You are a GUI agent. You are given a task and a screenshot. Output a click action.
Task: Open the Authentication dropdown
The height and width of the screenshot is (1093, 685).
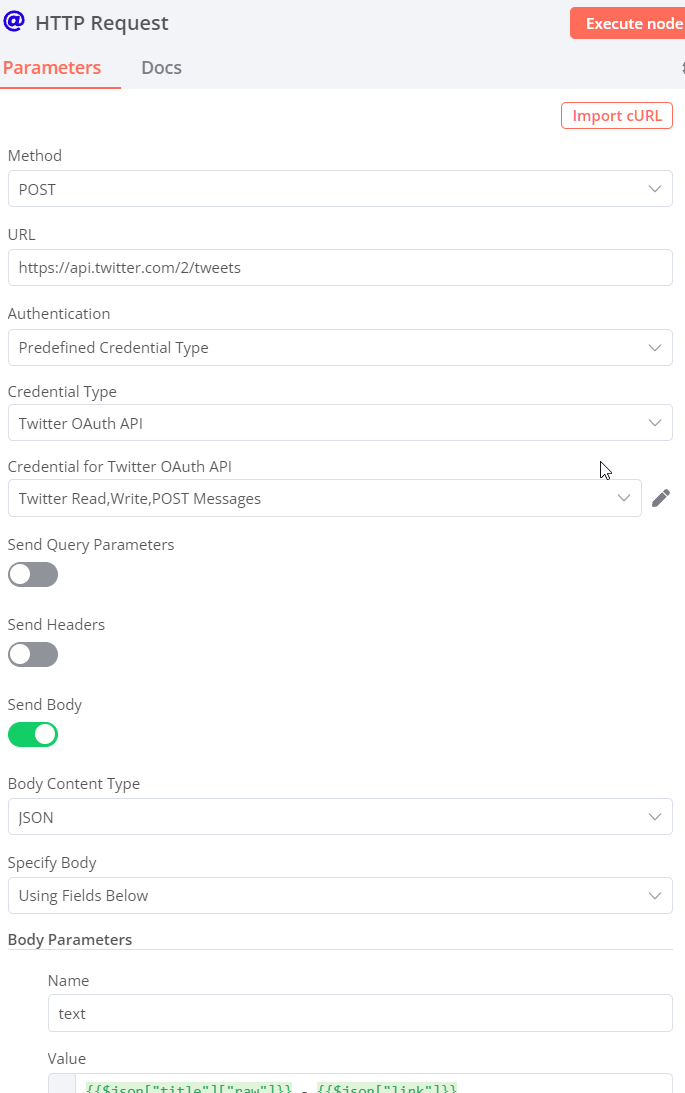click(340, 347)
